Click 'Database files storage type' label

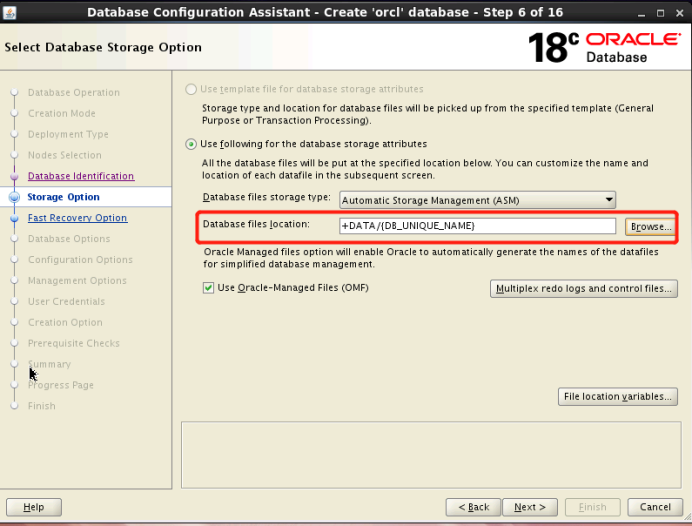click(x=267, y=197)
